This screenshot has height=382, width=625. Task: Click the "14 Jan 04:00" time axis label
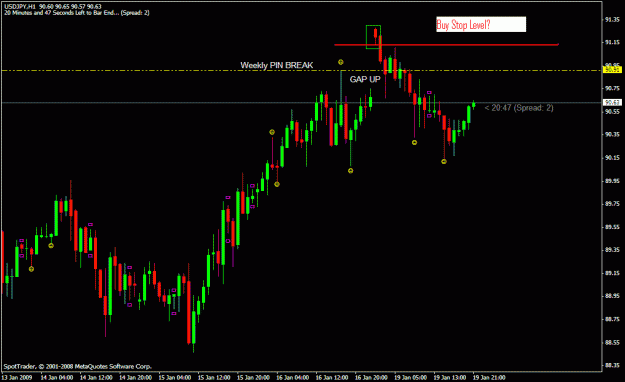[57, 377]
